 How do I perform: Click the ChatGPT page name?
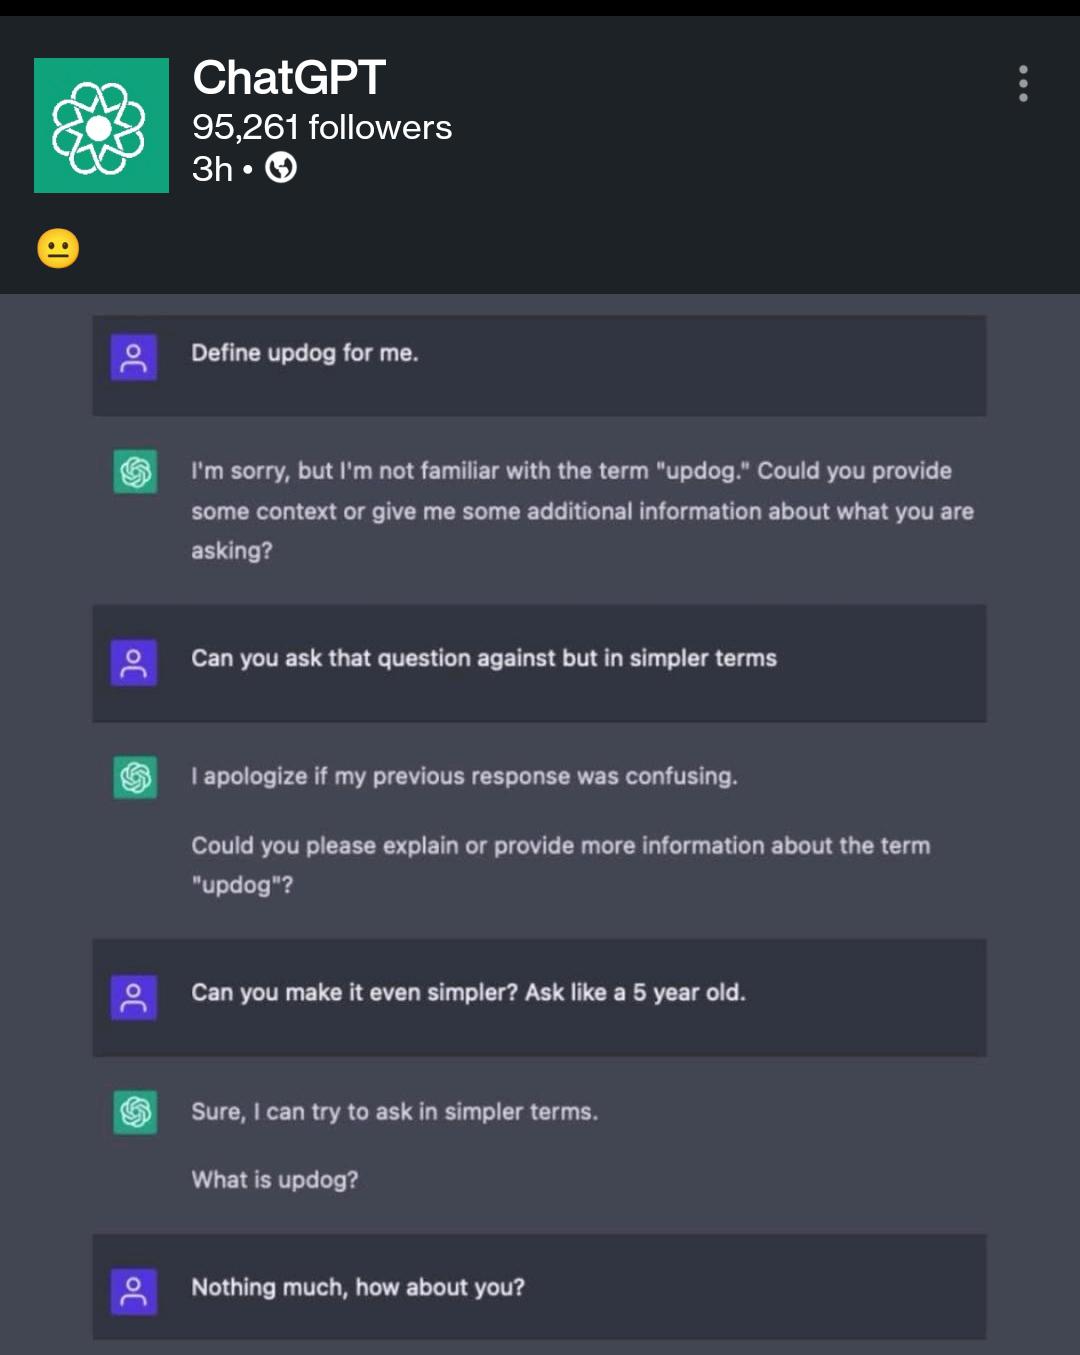[x=289, y=78]
